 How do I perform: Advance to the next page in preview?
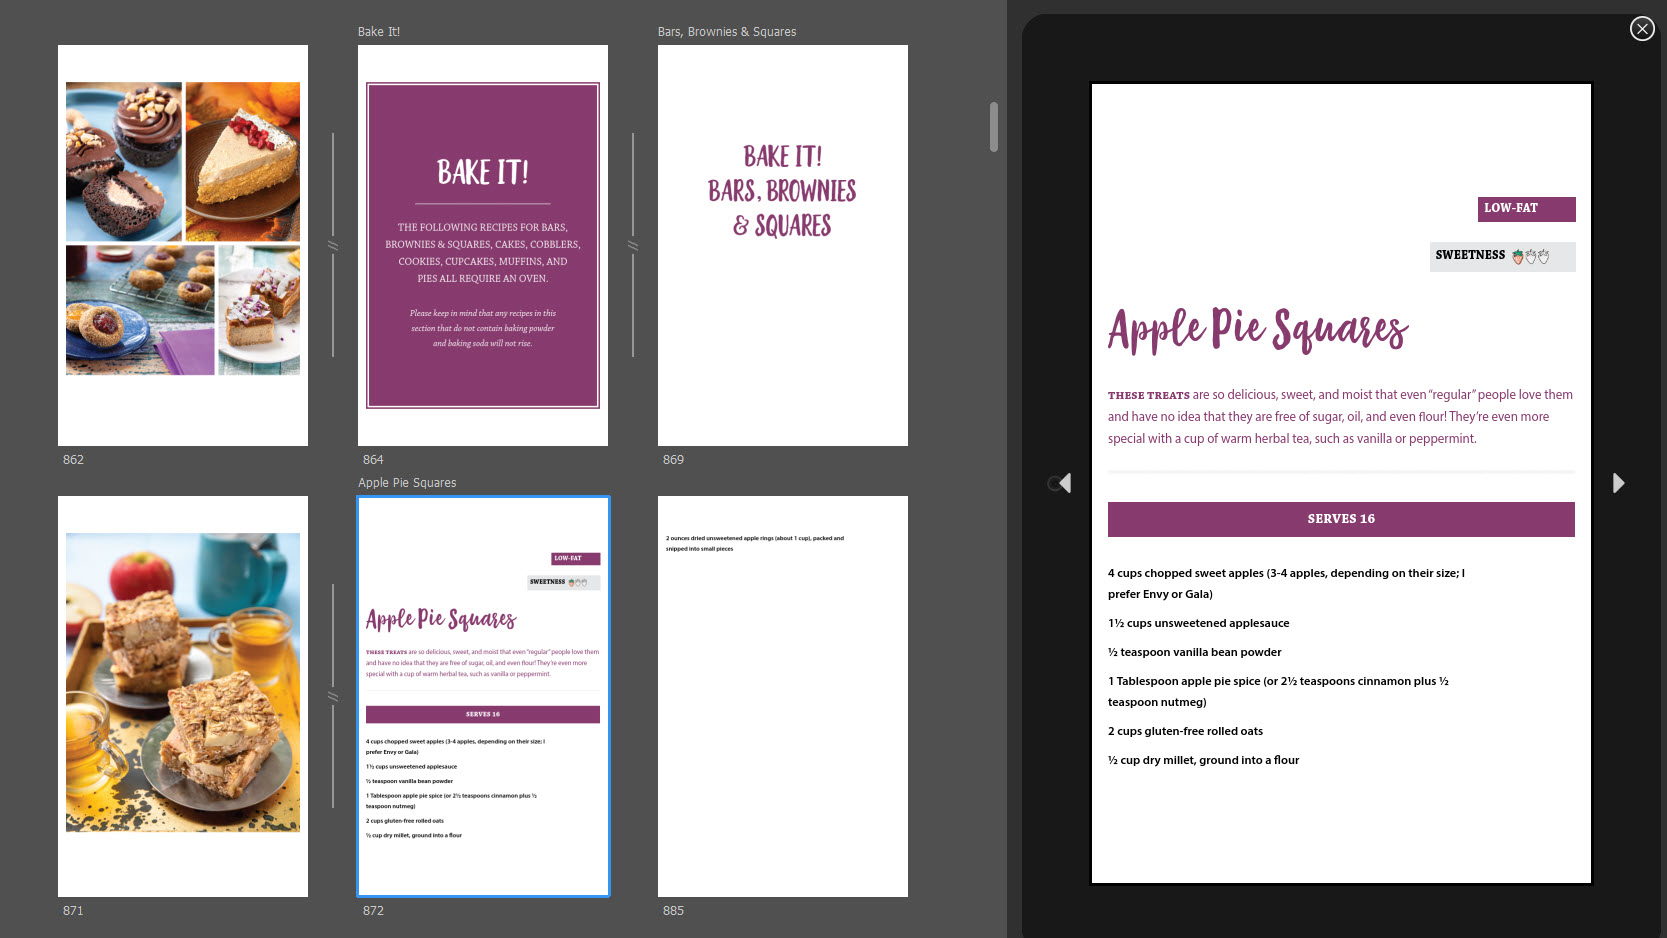point(1618,484)
